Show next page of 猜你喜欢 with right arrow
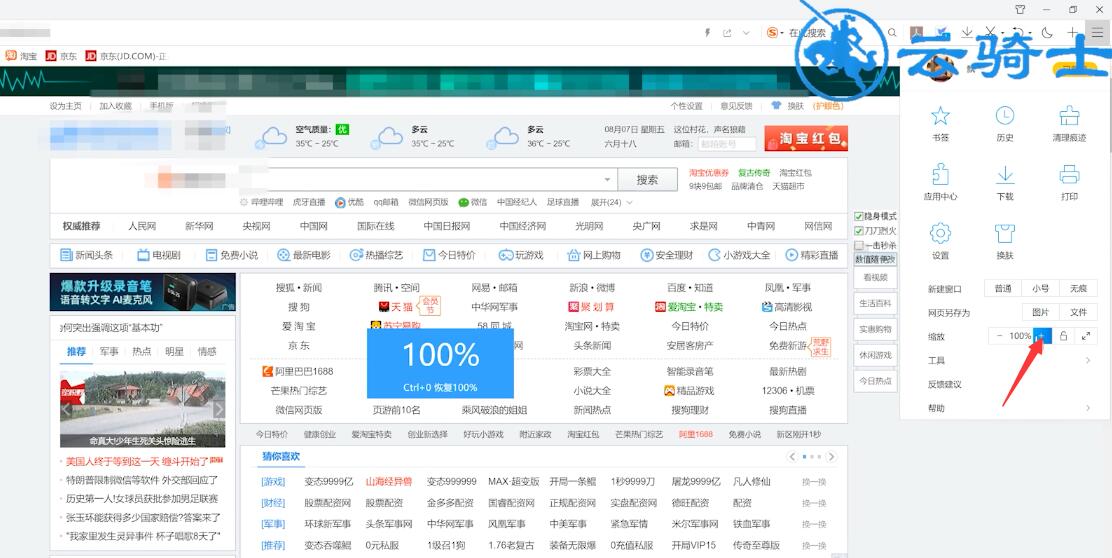Screen dimensions: 1112x558 pyautogui.click(x=832, y=457)
